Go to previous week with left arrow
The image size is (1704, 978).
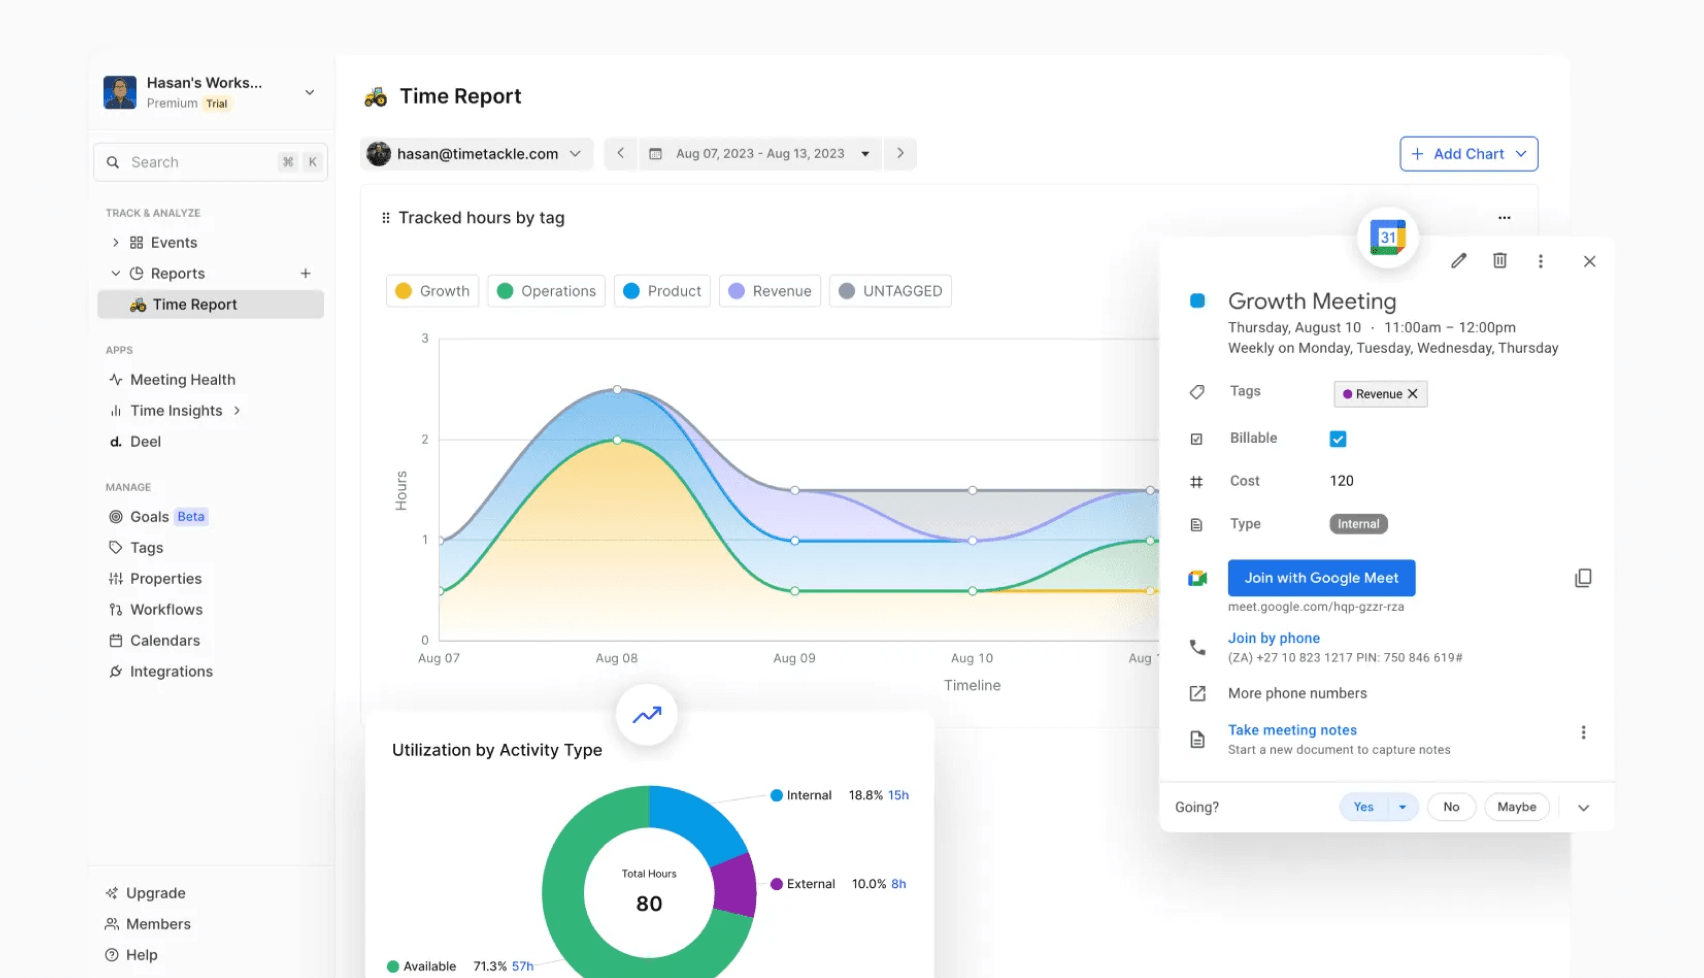pos(620,153)
